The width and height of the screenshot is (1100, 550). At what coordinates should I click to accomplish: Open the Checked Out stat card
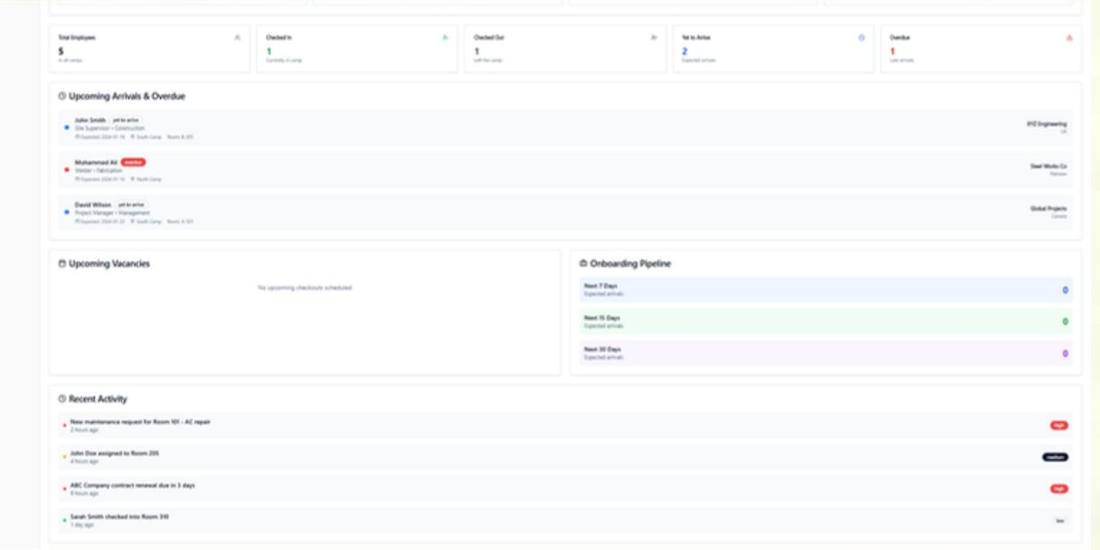[565, 49]
